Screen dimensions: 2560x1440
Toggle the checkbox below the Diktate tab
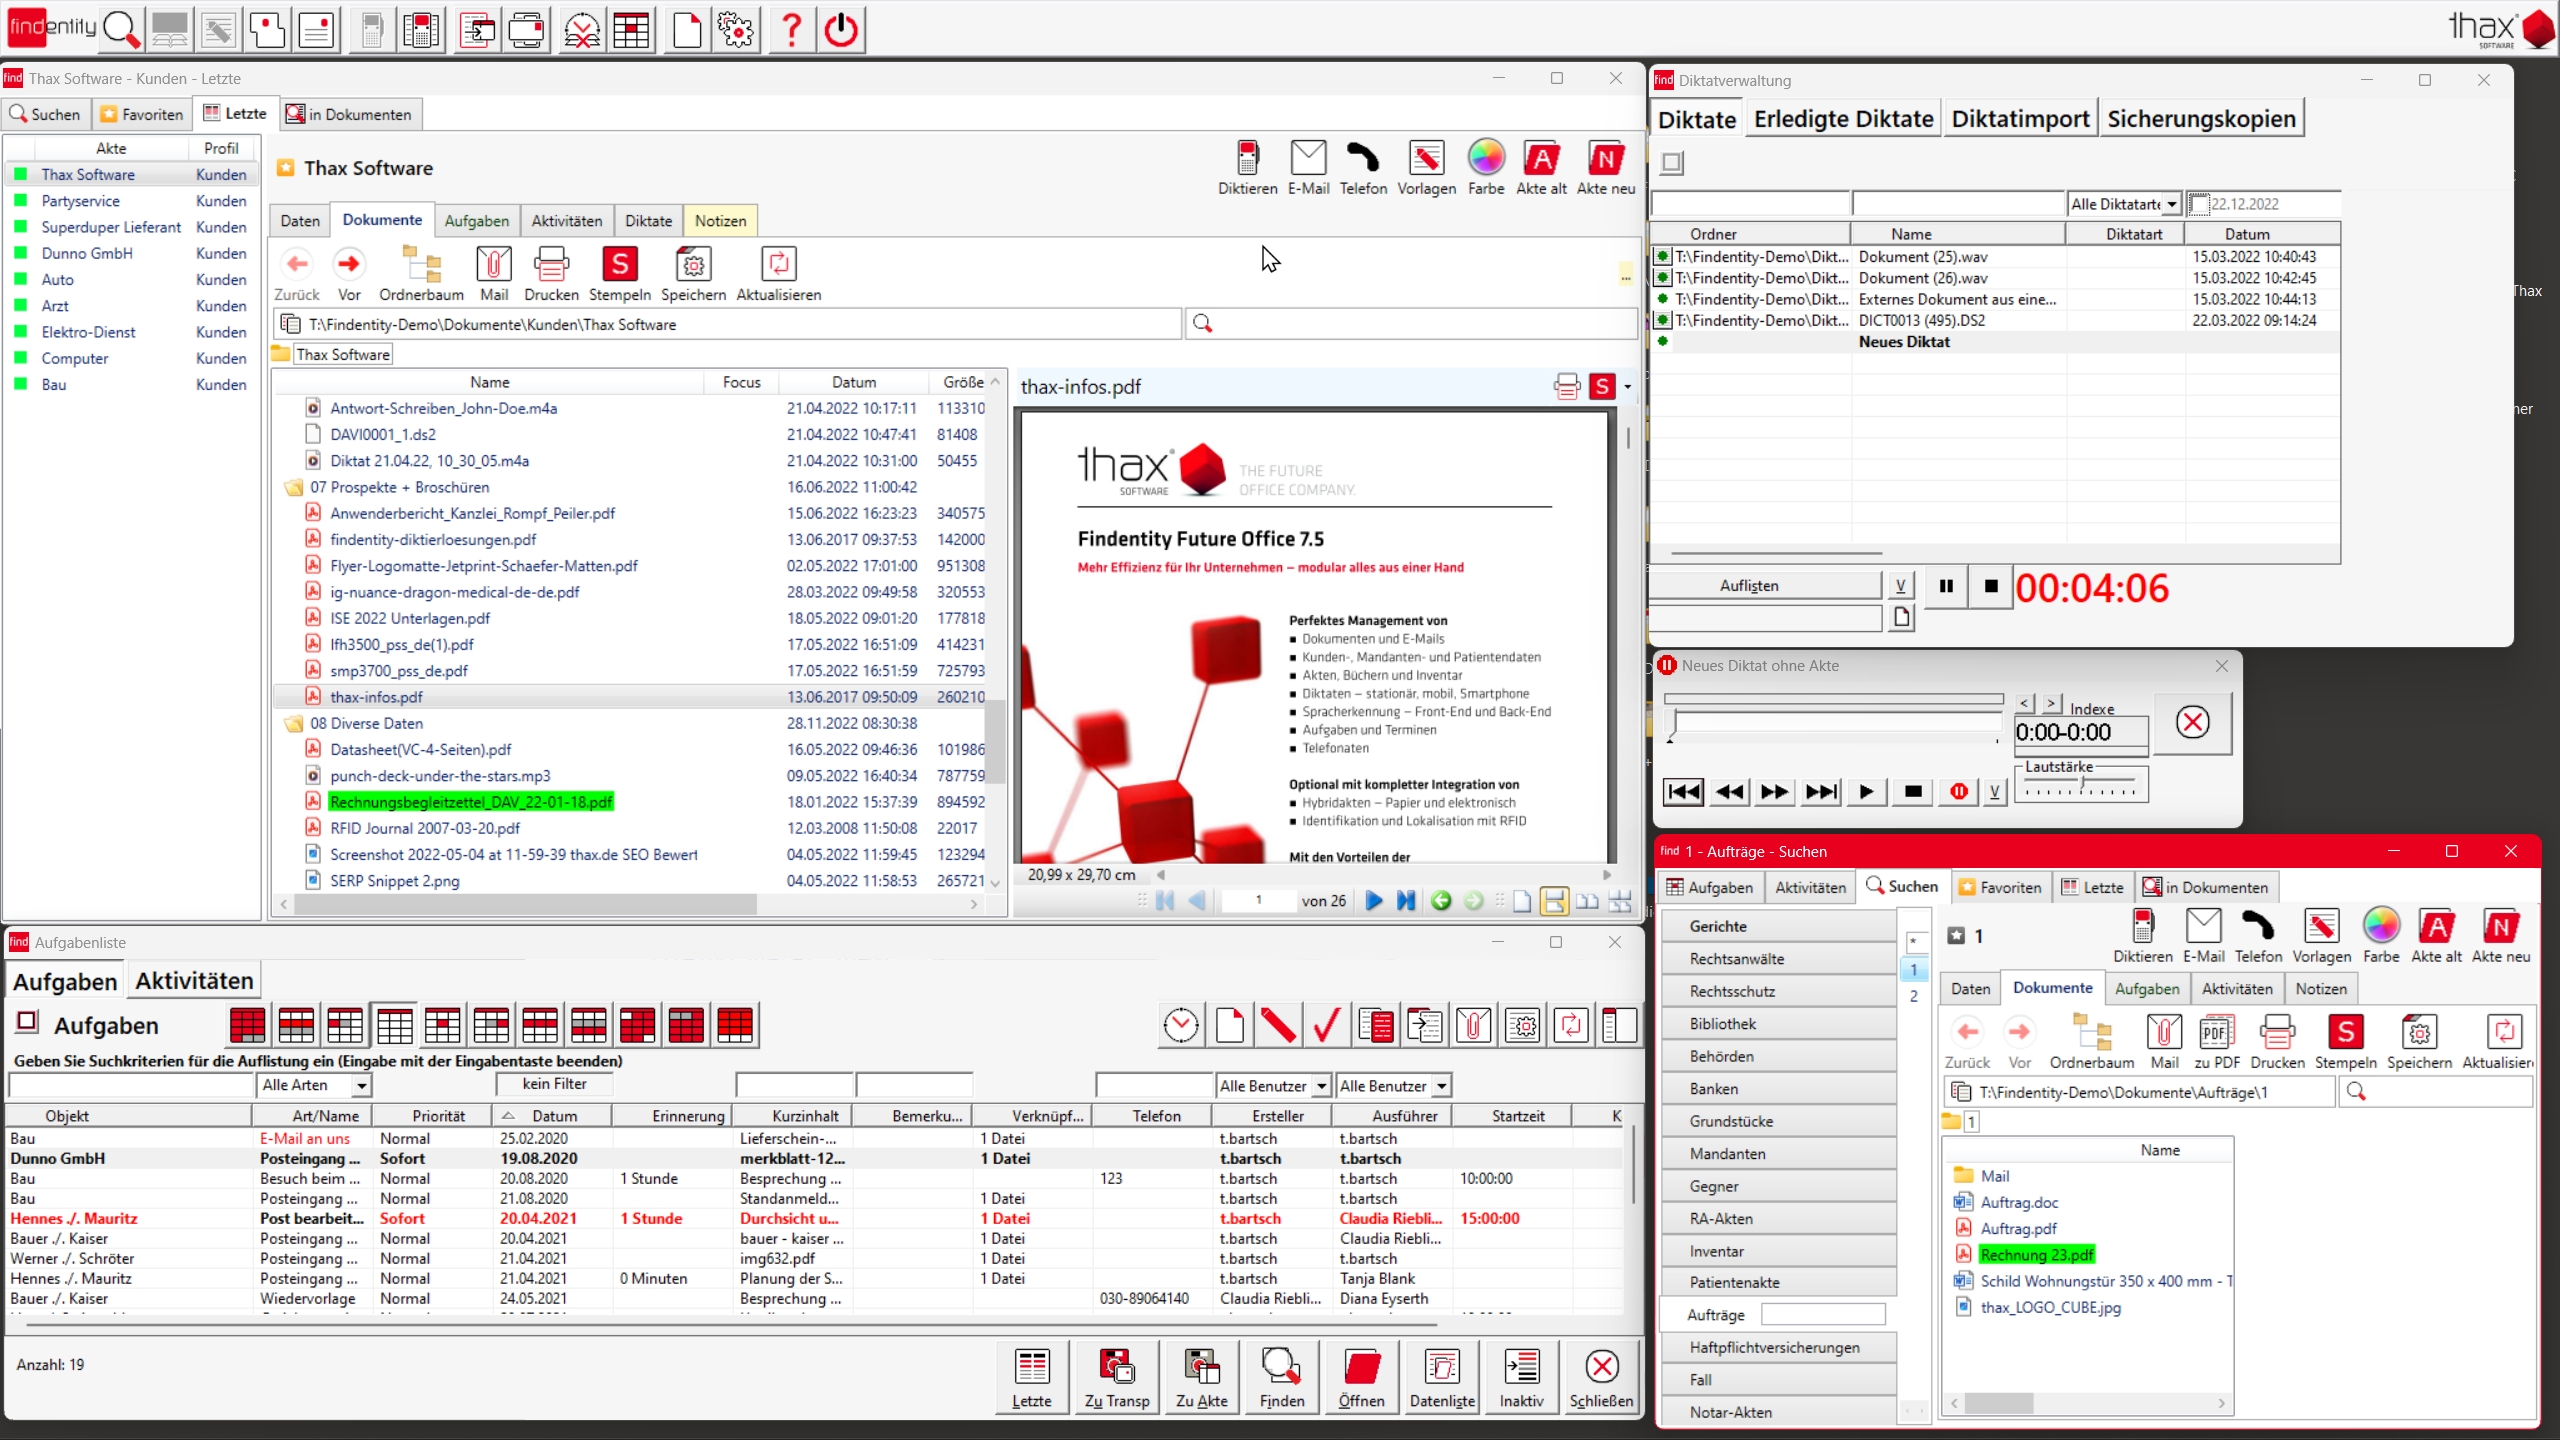click(1672, 162)
